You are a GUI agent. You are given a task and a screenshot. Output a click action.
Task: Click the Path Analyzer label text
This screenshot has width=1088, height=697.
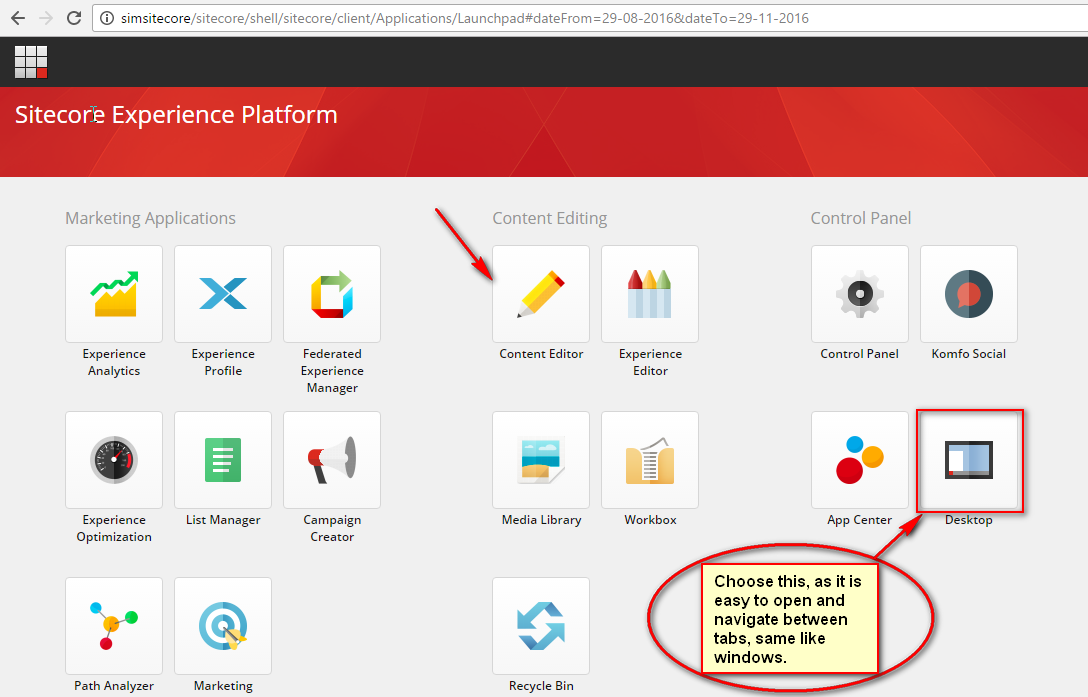point(114,685)
